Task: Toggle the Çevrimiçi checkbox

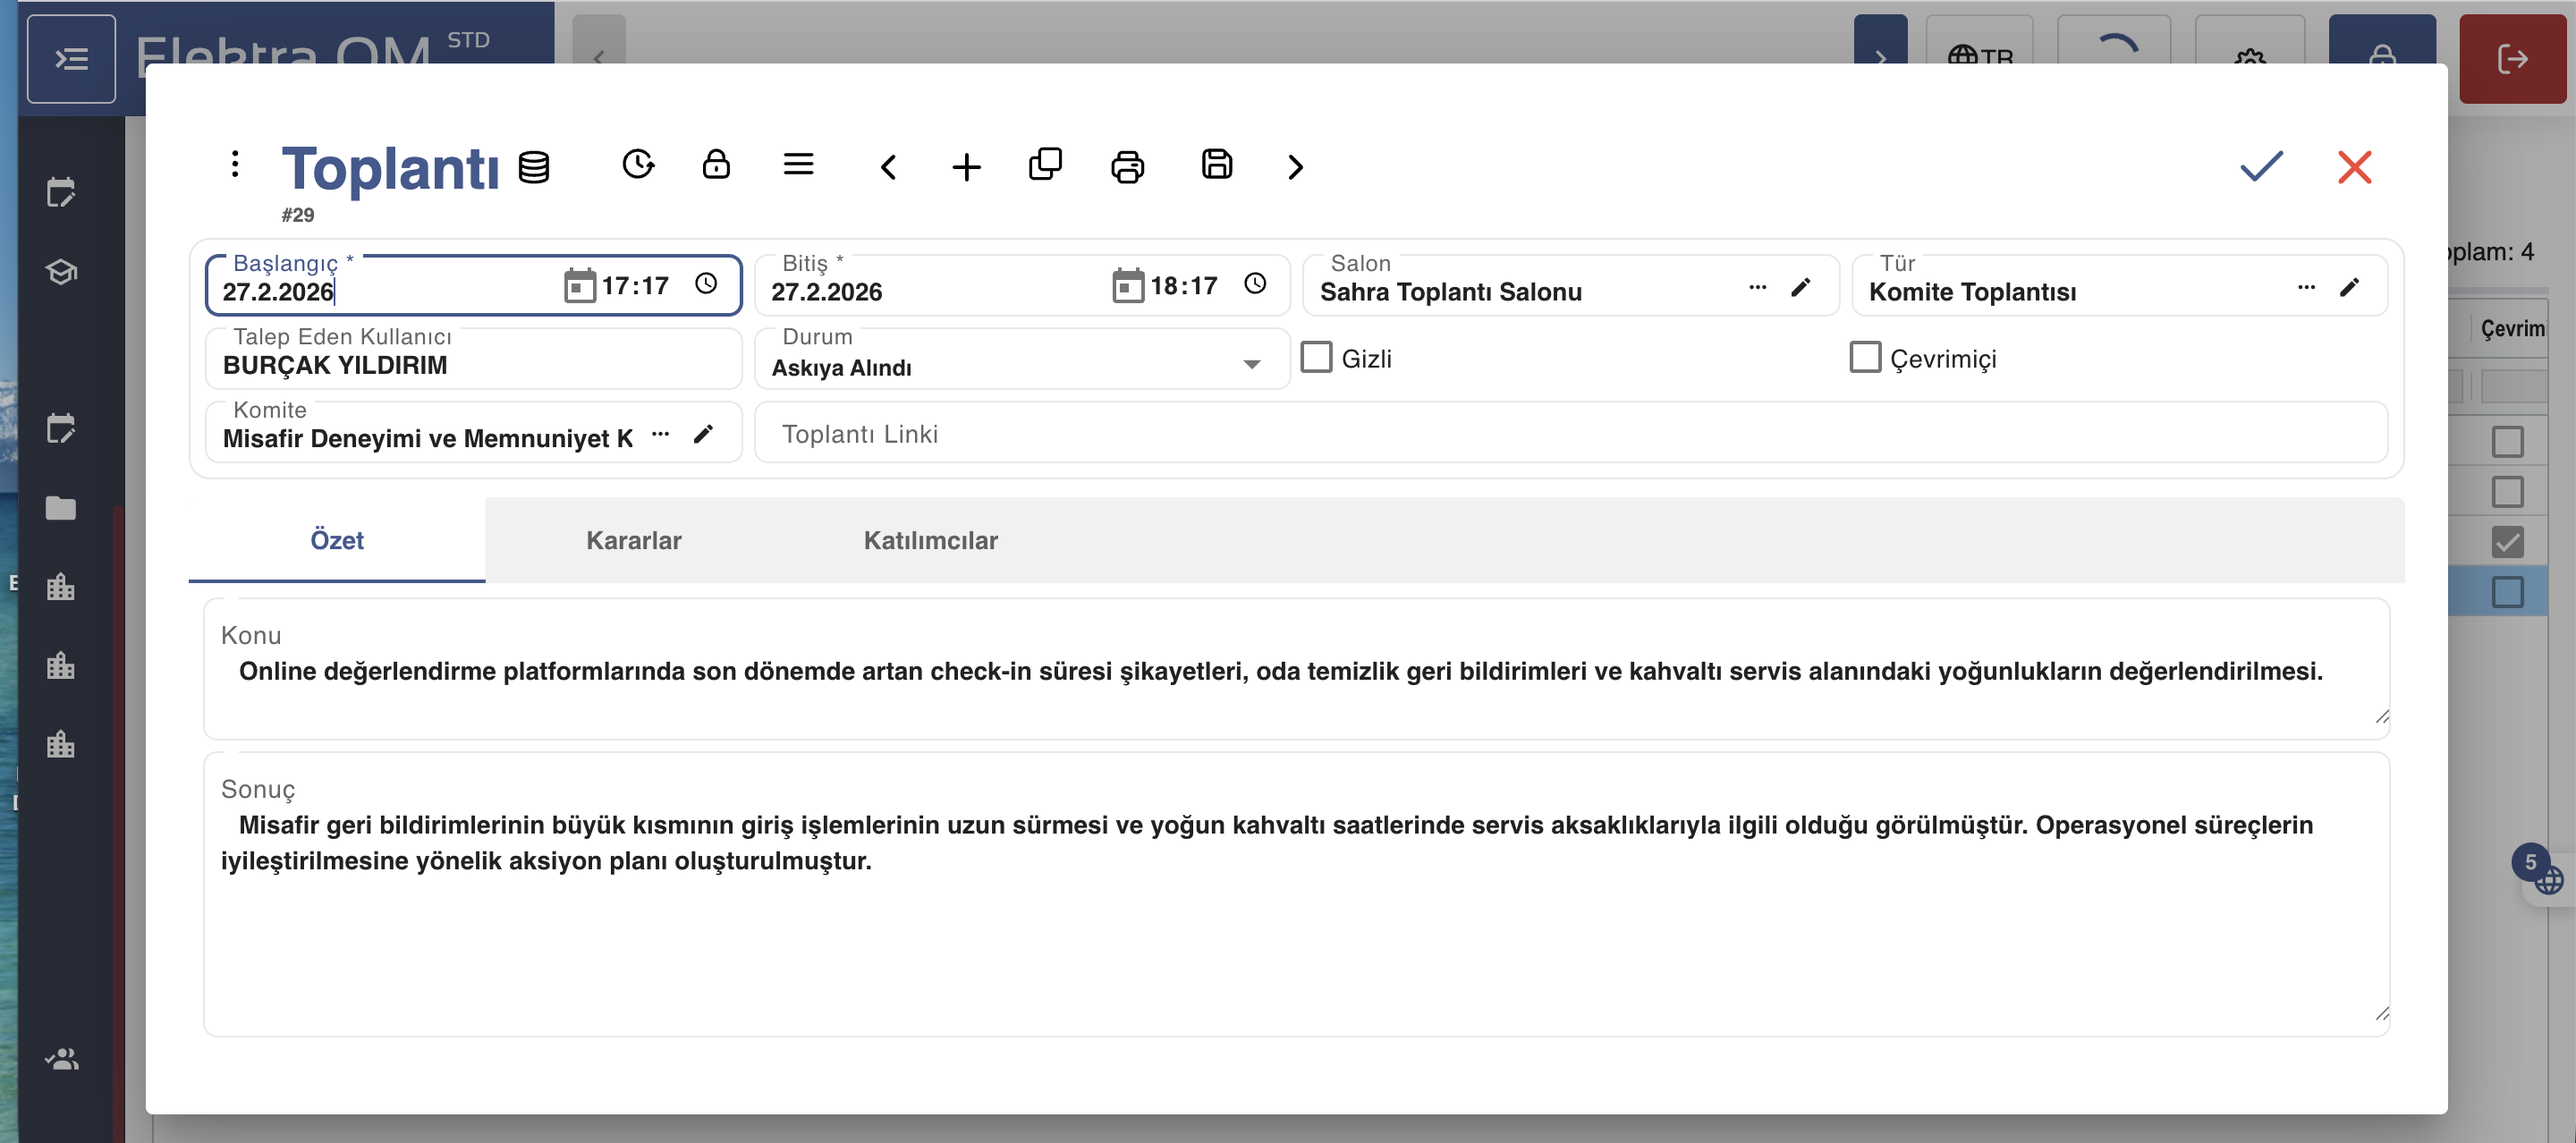Action: 1865,357
